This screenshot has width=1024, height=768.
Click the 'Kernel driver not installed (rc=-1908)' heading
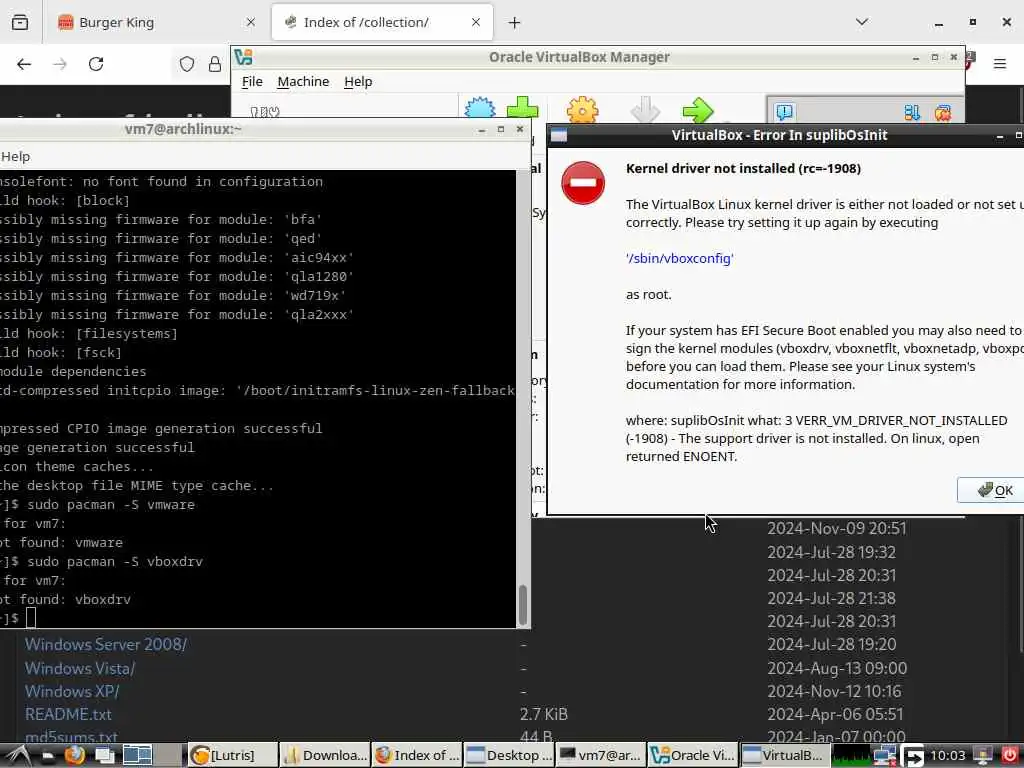click(743, 168)
